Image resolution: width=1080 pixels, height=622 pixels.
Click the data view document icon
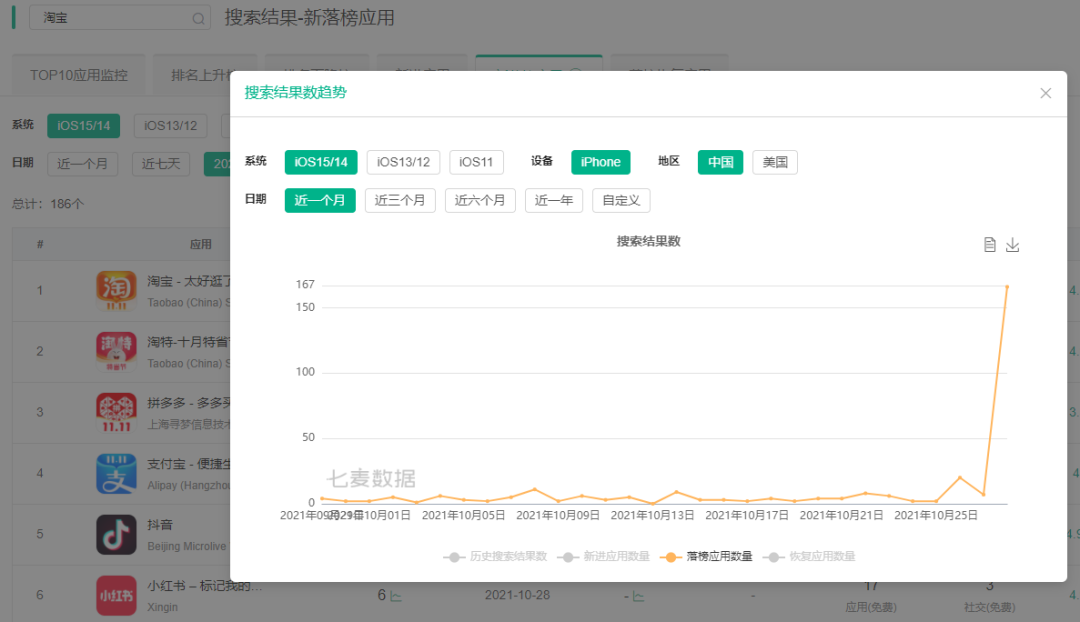click(x=990, y=245)
